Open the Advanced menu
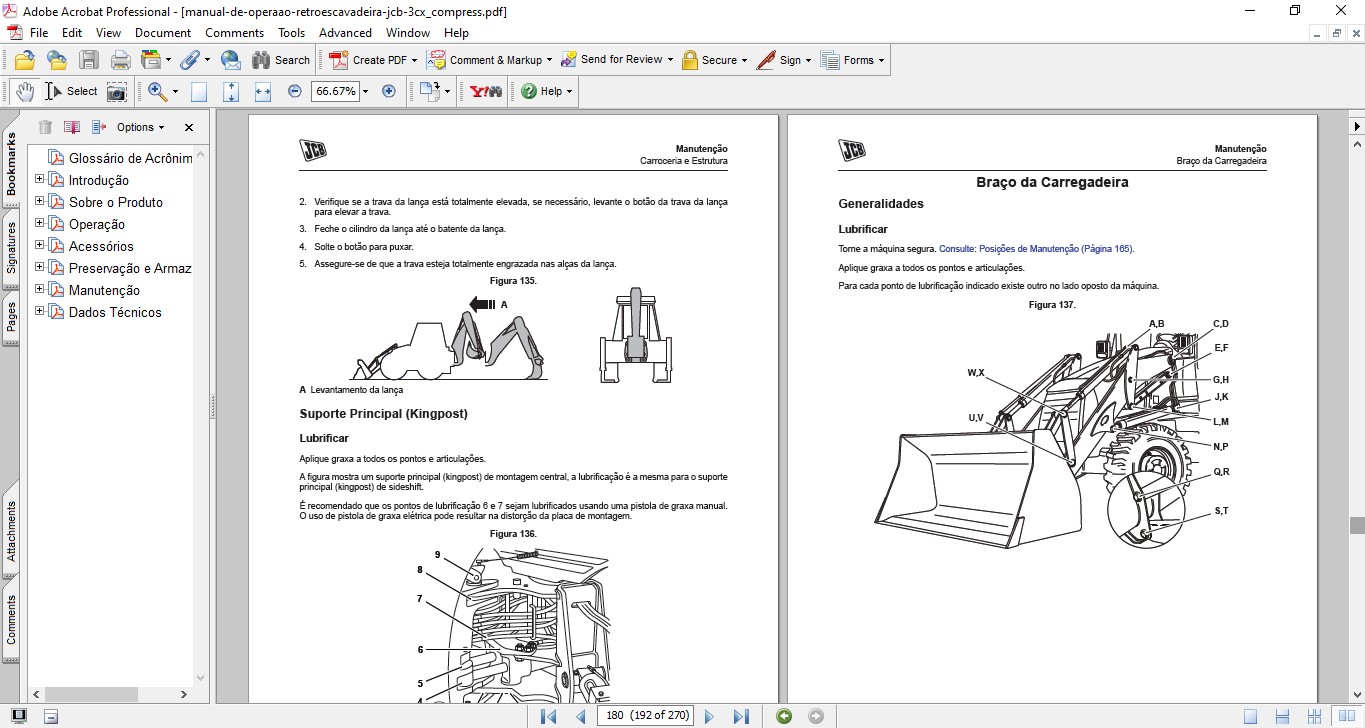This screenshot has width=1365, height=728. (345, 33)
